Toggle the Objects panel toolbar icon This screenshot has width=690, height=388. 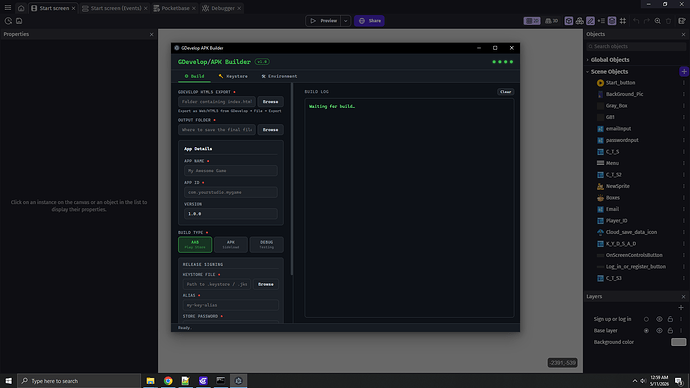[569, 21]
